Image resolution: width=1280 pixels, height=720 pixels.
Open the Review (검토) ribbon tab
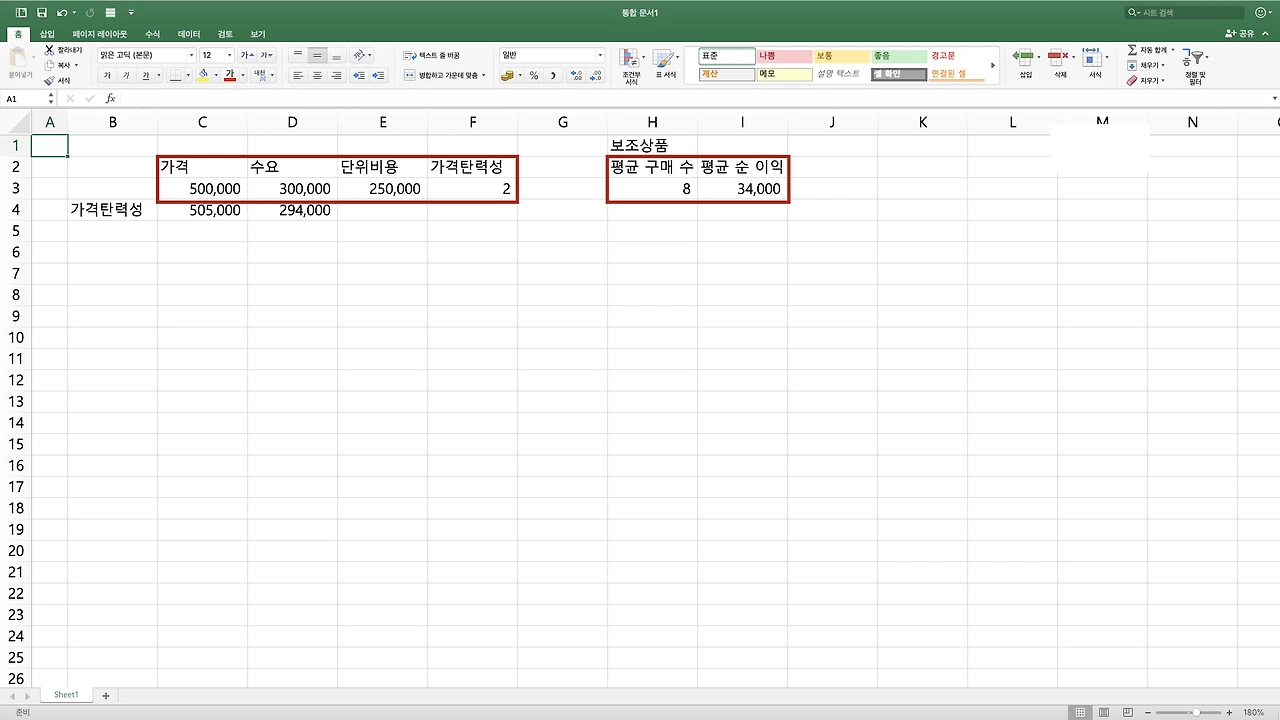226,34
